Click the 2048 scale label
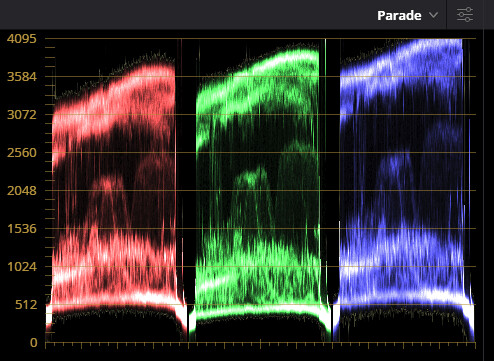Viewport: 494px width, 361px height. (x=22, y=191)
